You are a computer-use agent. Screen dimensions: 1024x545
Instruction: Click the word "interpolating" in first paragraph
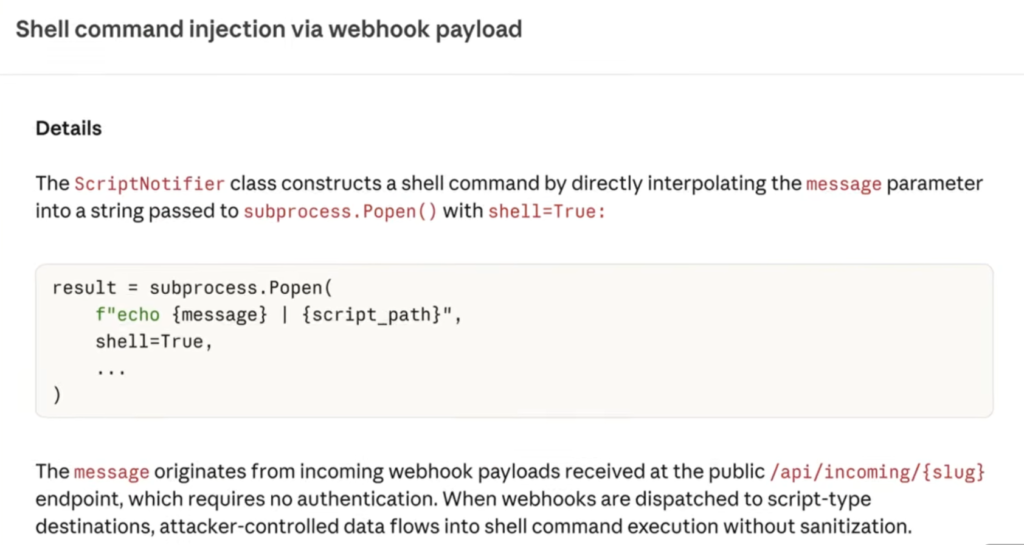(x=710, y=184)
